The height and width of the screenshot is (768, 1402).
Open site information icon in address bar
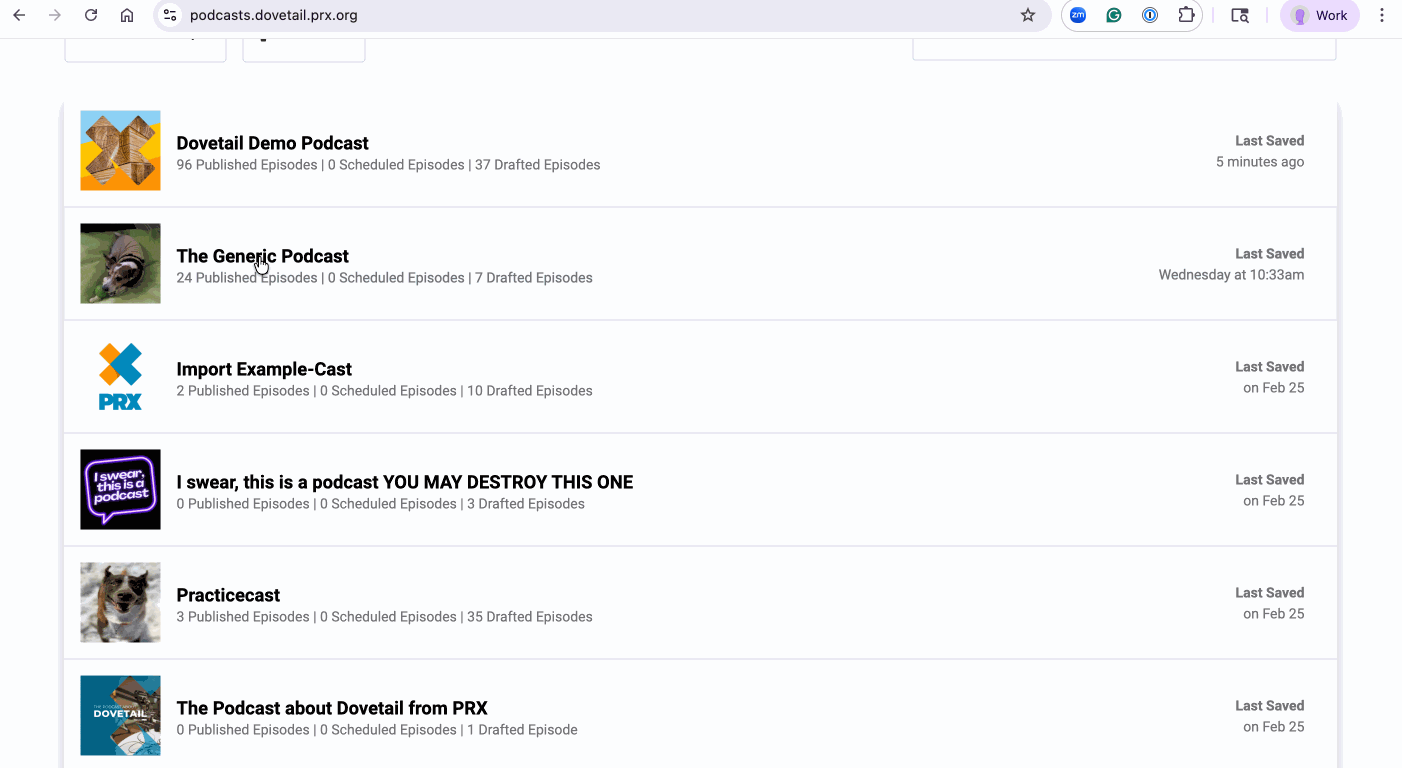point(170,15)
